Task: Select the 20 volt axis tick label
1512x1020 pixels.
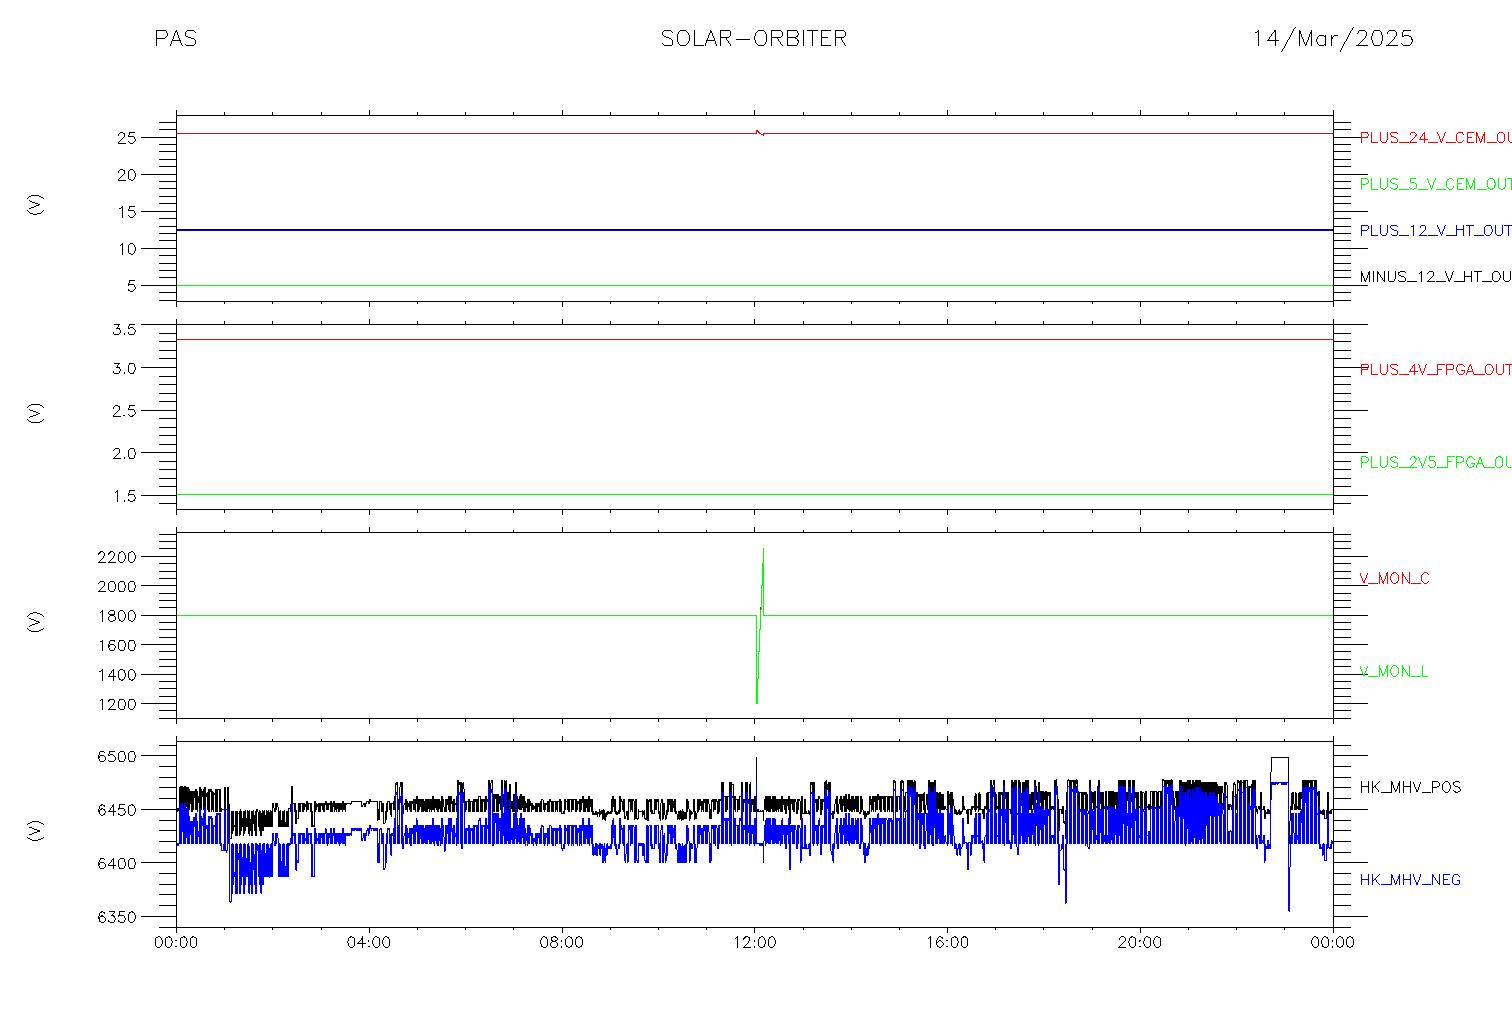Action: coord(126,175)
